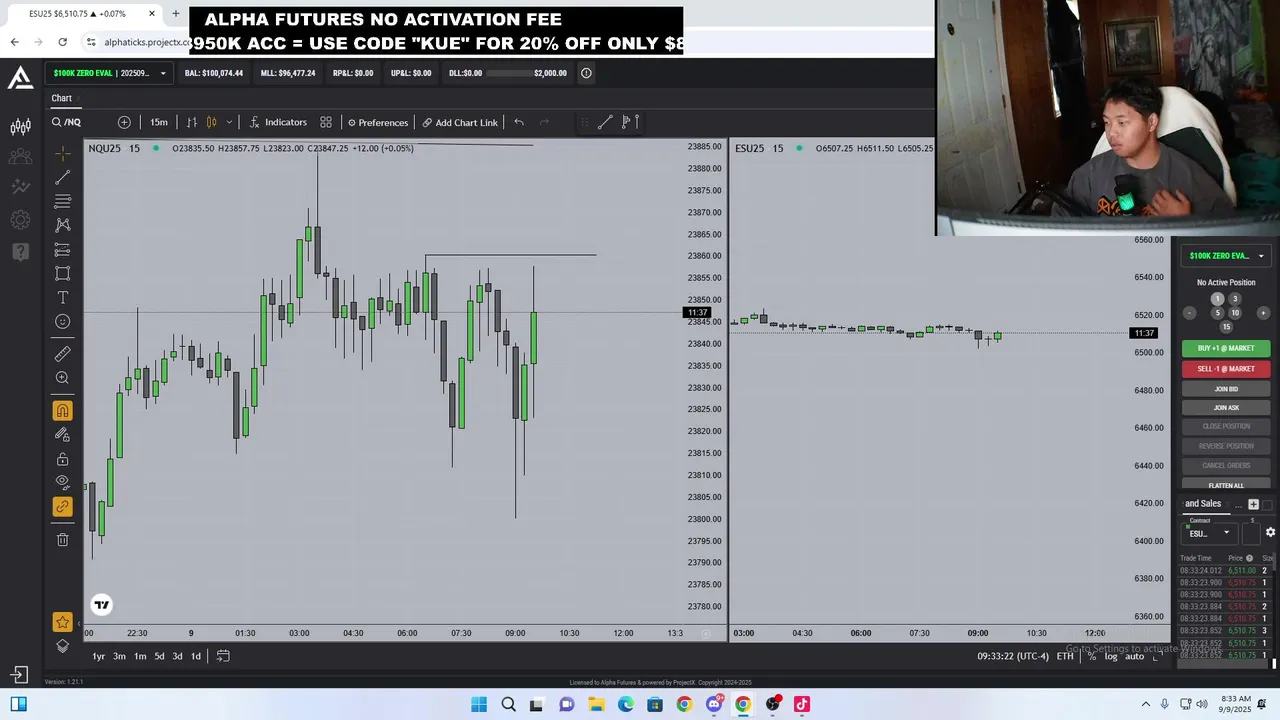Click the TradingView logo on chart
Image resolution: width=1280 pixels, height=720 pixels.
(102, 604)
